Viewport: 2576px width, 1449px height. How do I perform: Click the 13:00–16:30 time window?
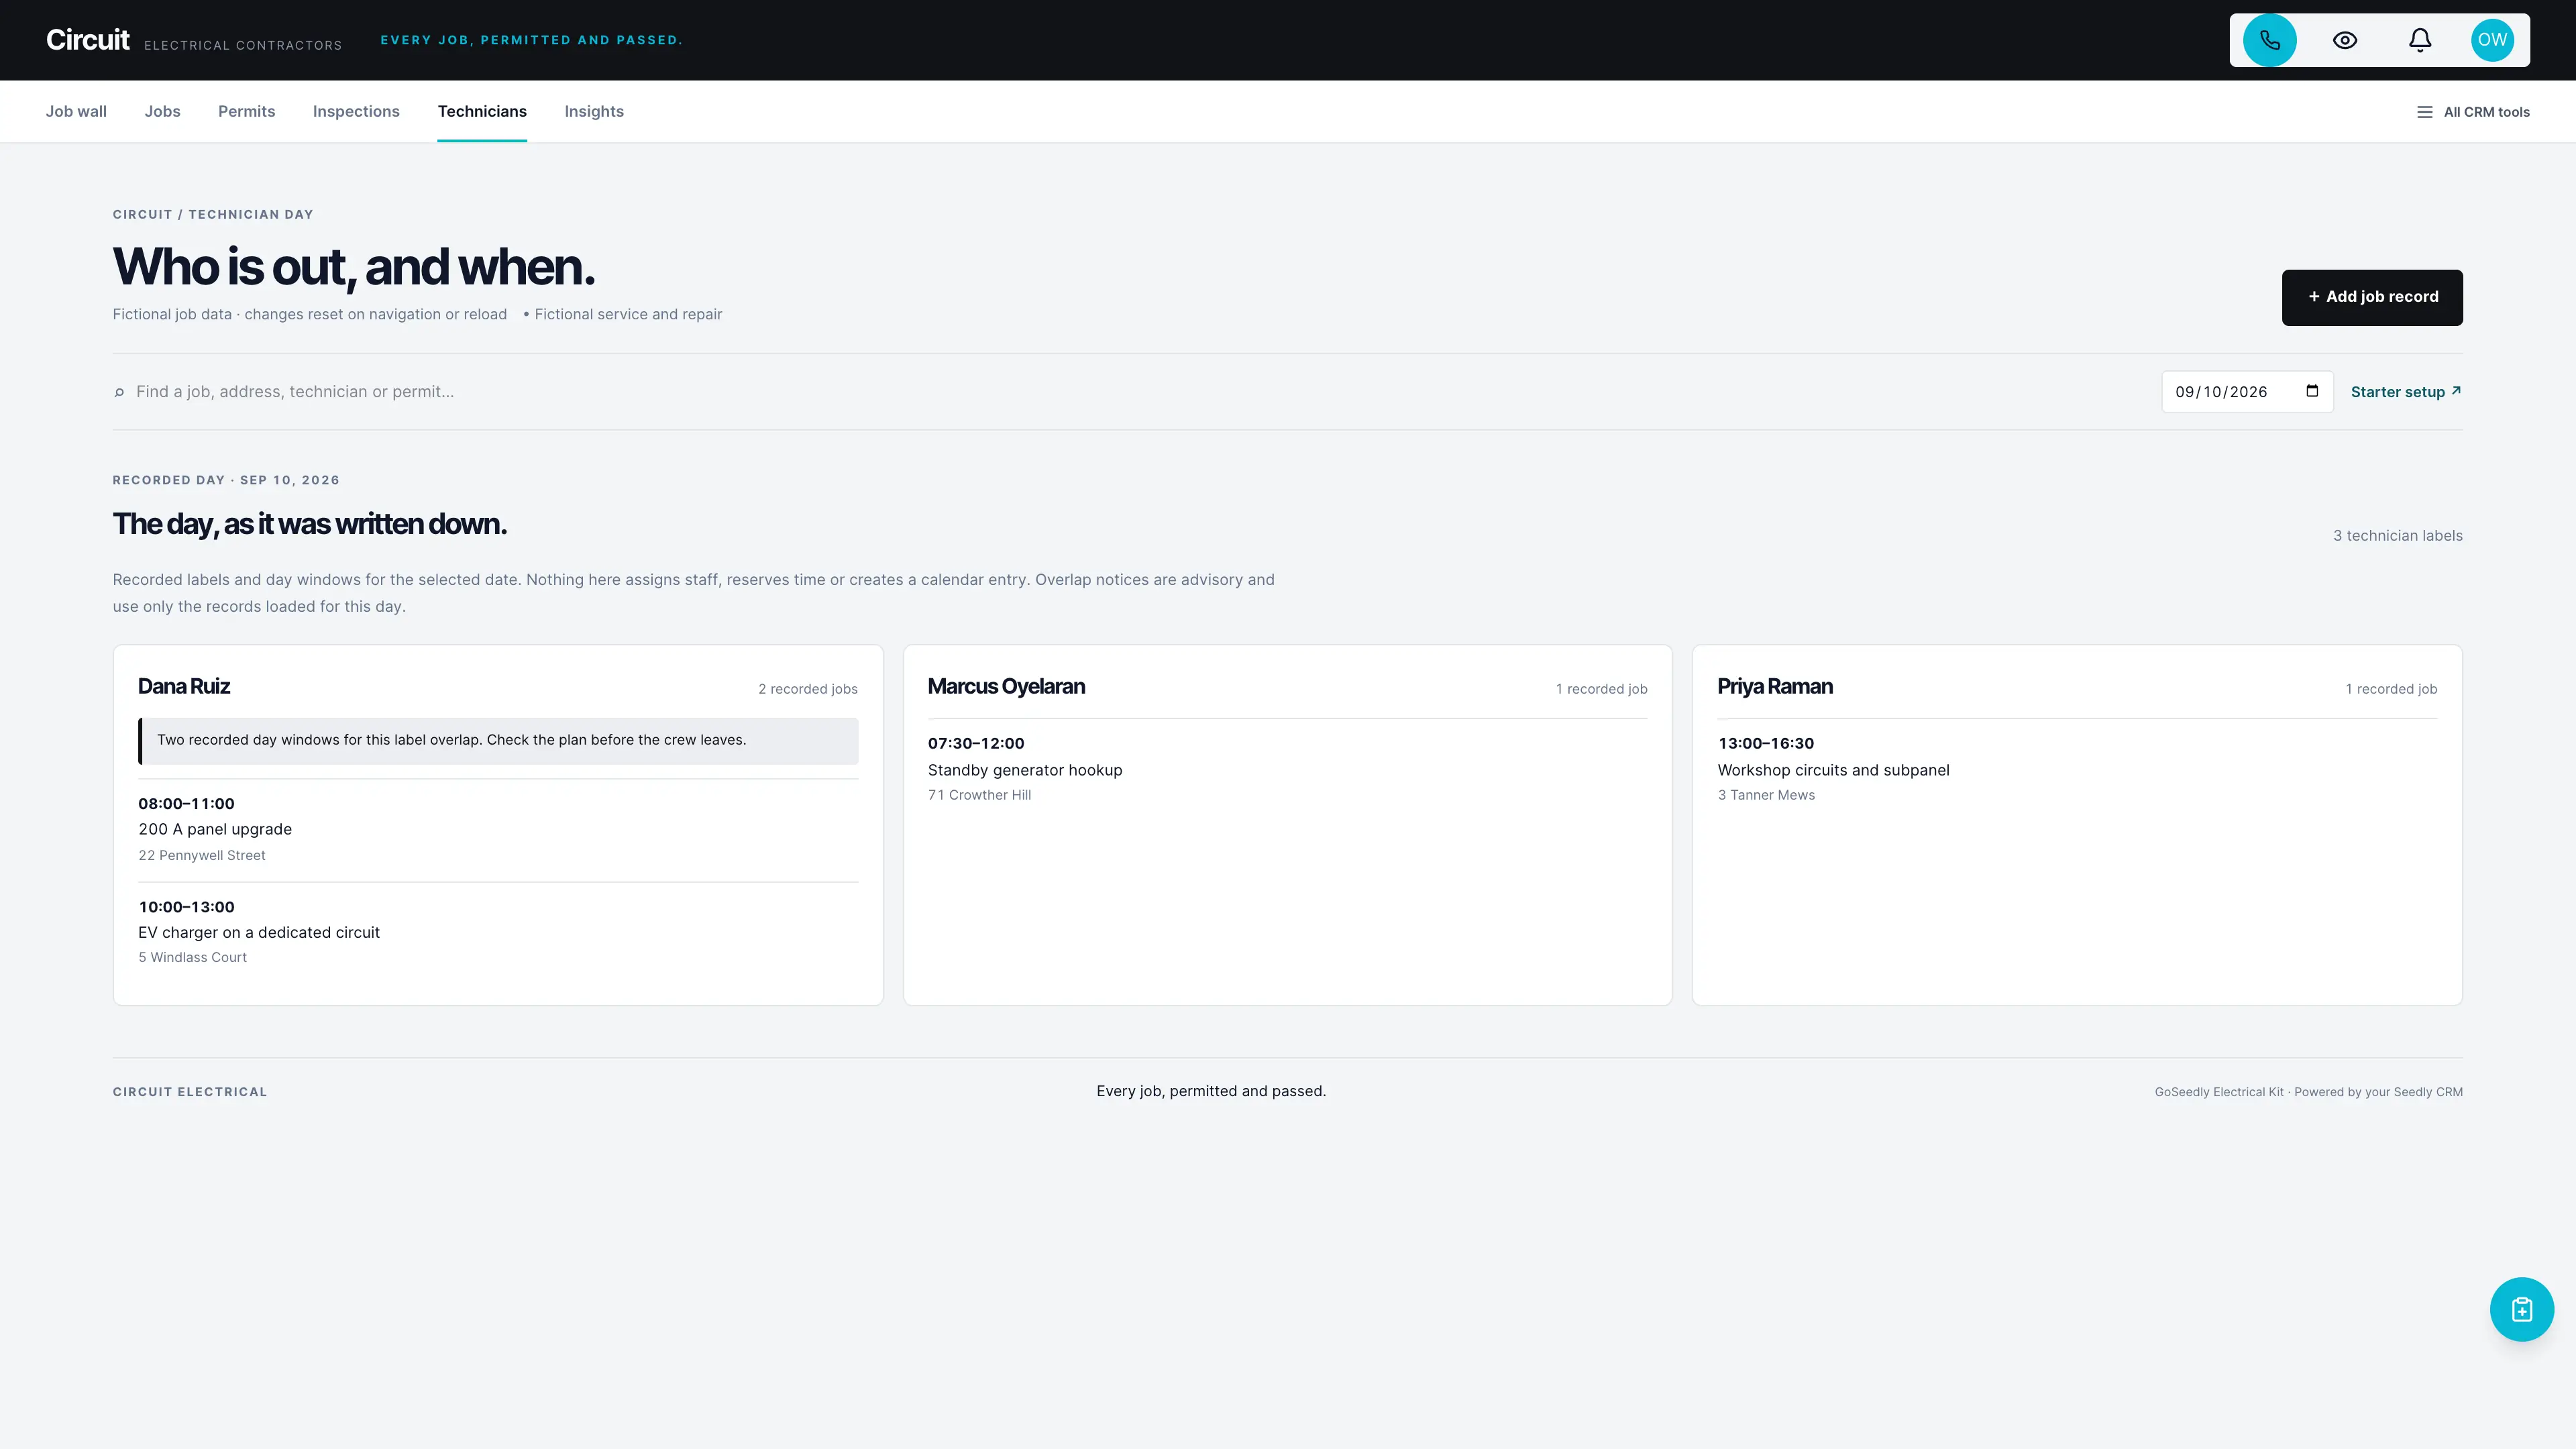pos(1766,743)
